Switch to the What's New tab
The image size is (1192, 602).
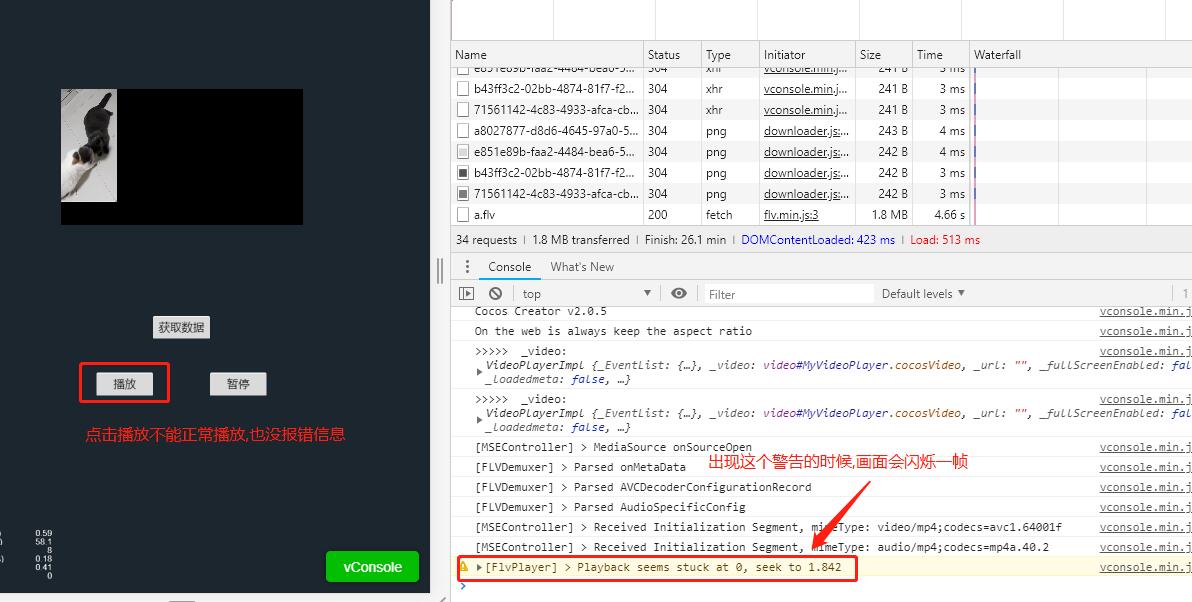582,266
